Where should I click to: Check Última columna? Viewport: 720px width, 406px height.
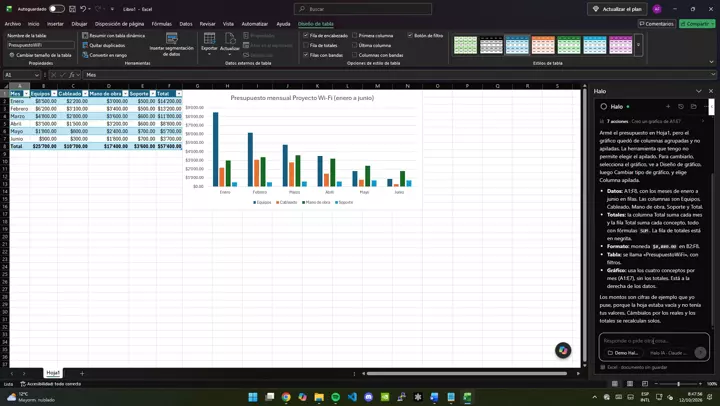pos(354,45)
